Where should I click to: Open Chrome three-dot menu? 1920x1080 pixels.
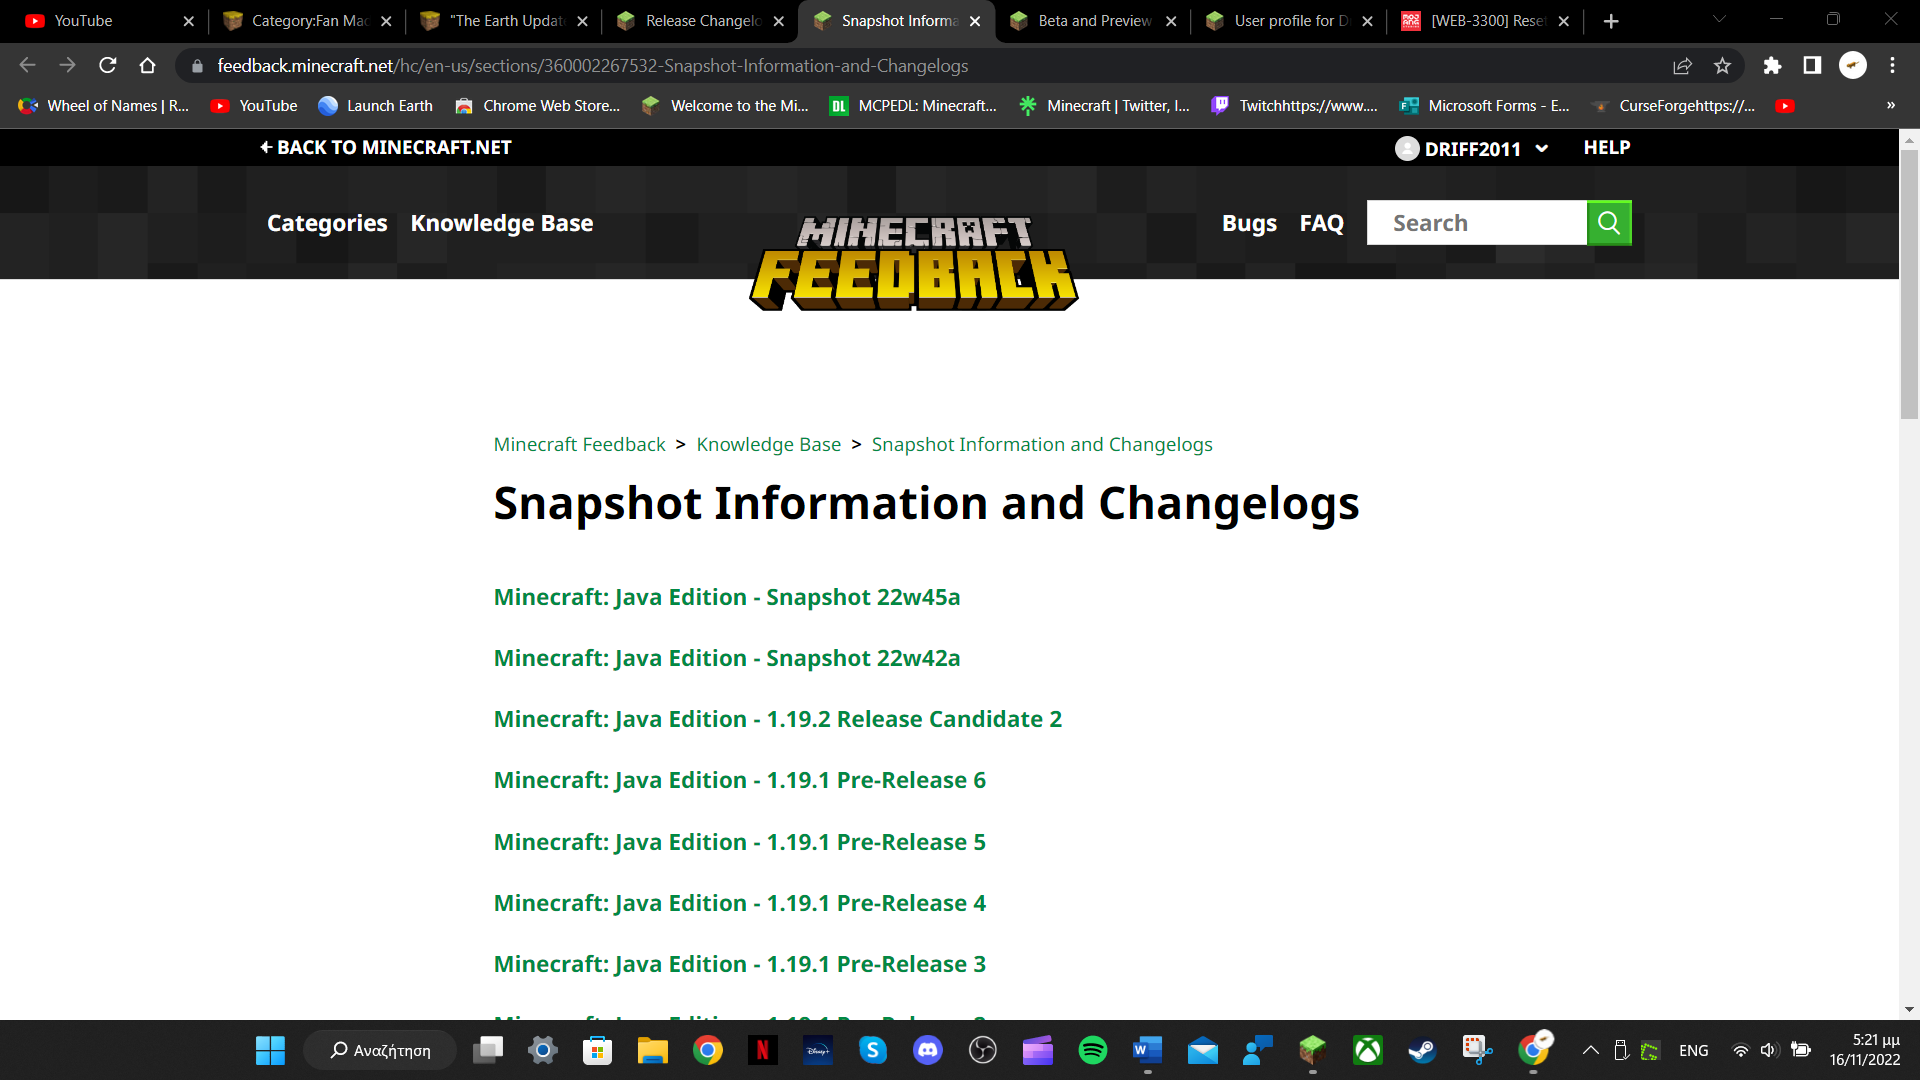1892,66
